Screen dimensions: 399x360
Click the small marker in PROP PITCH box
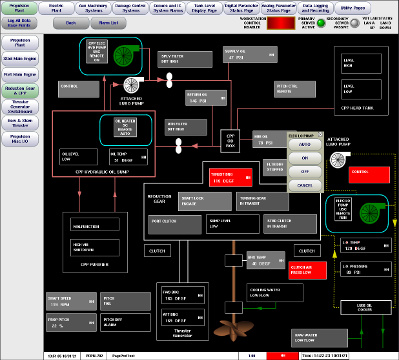pos(92,323)
